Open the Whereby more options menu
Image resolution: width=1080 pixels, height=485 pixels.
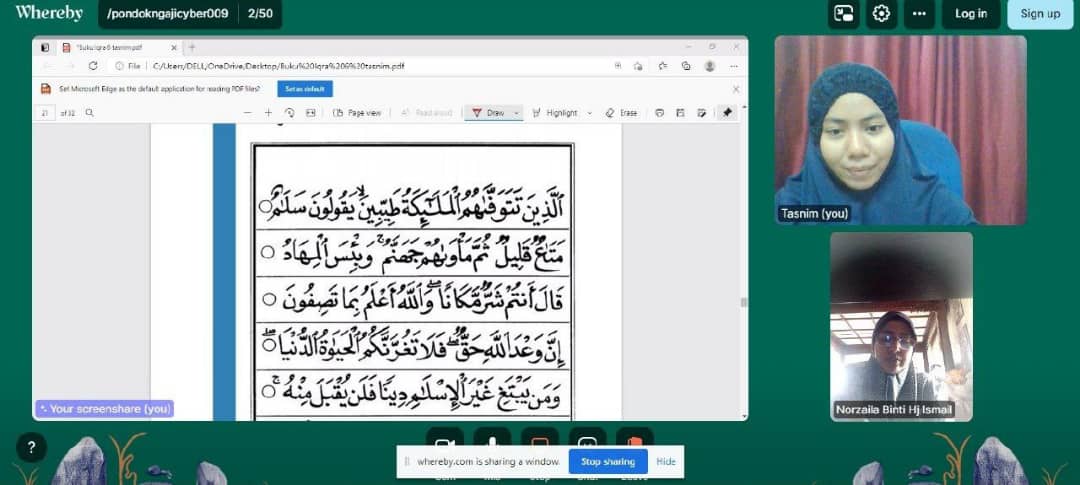(x=919, y=14)
